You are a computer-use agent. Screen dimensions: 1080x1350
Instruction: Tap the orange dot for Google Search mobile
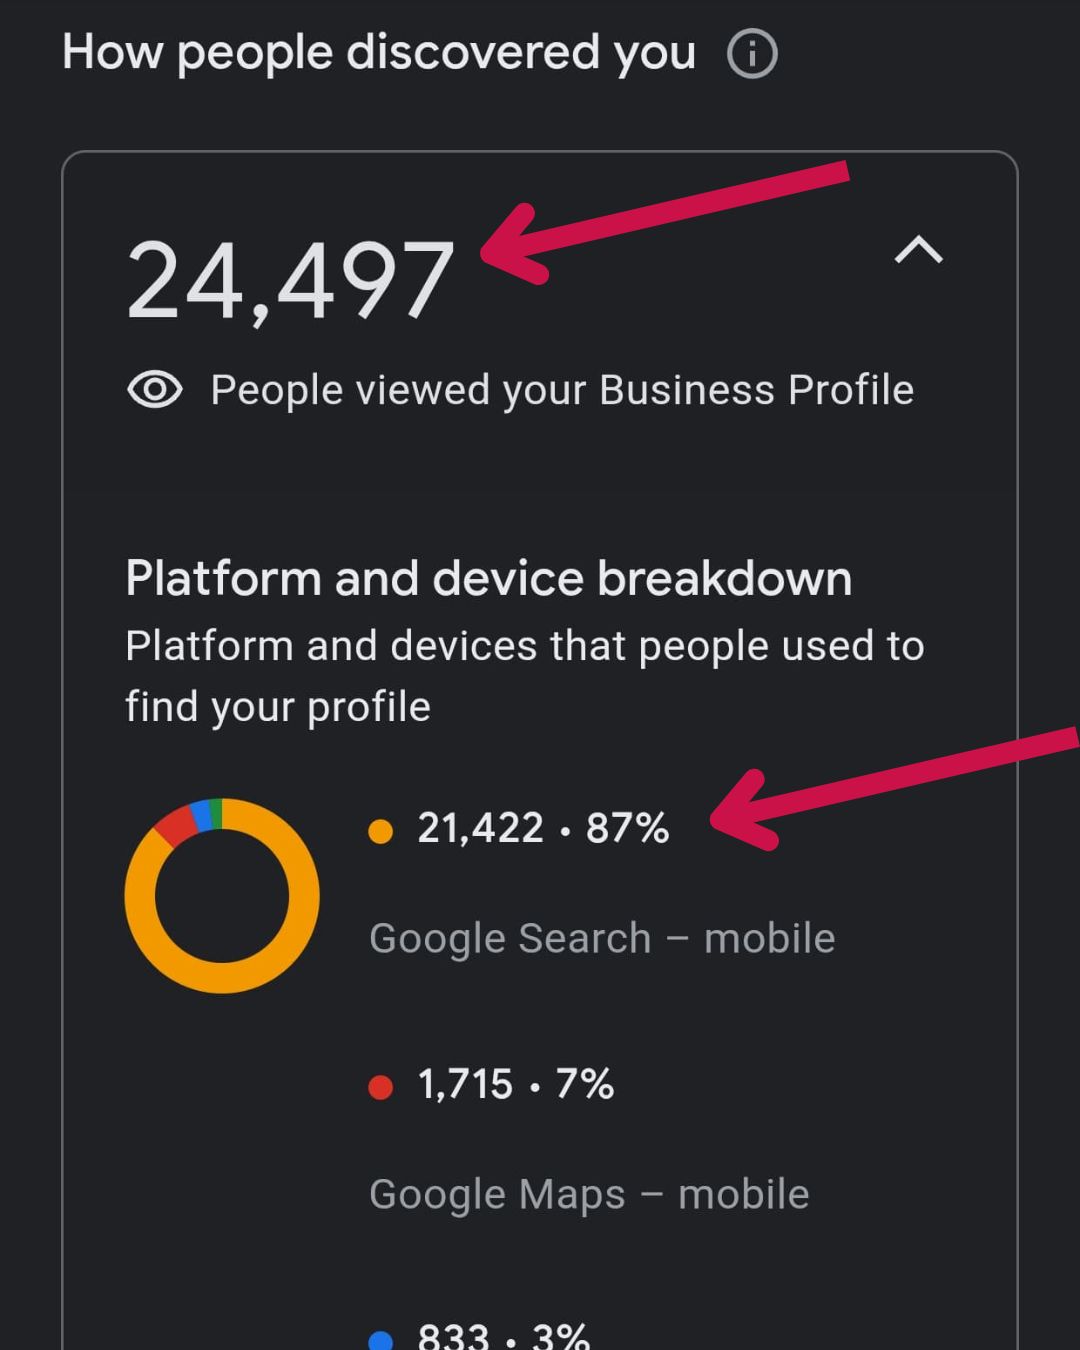tap(380, 831)
